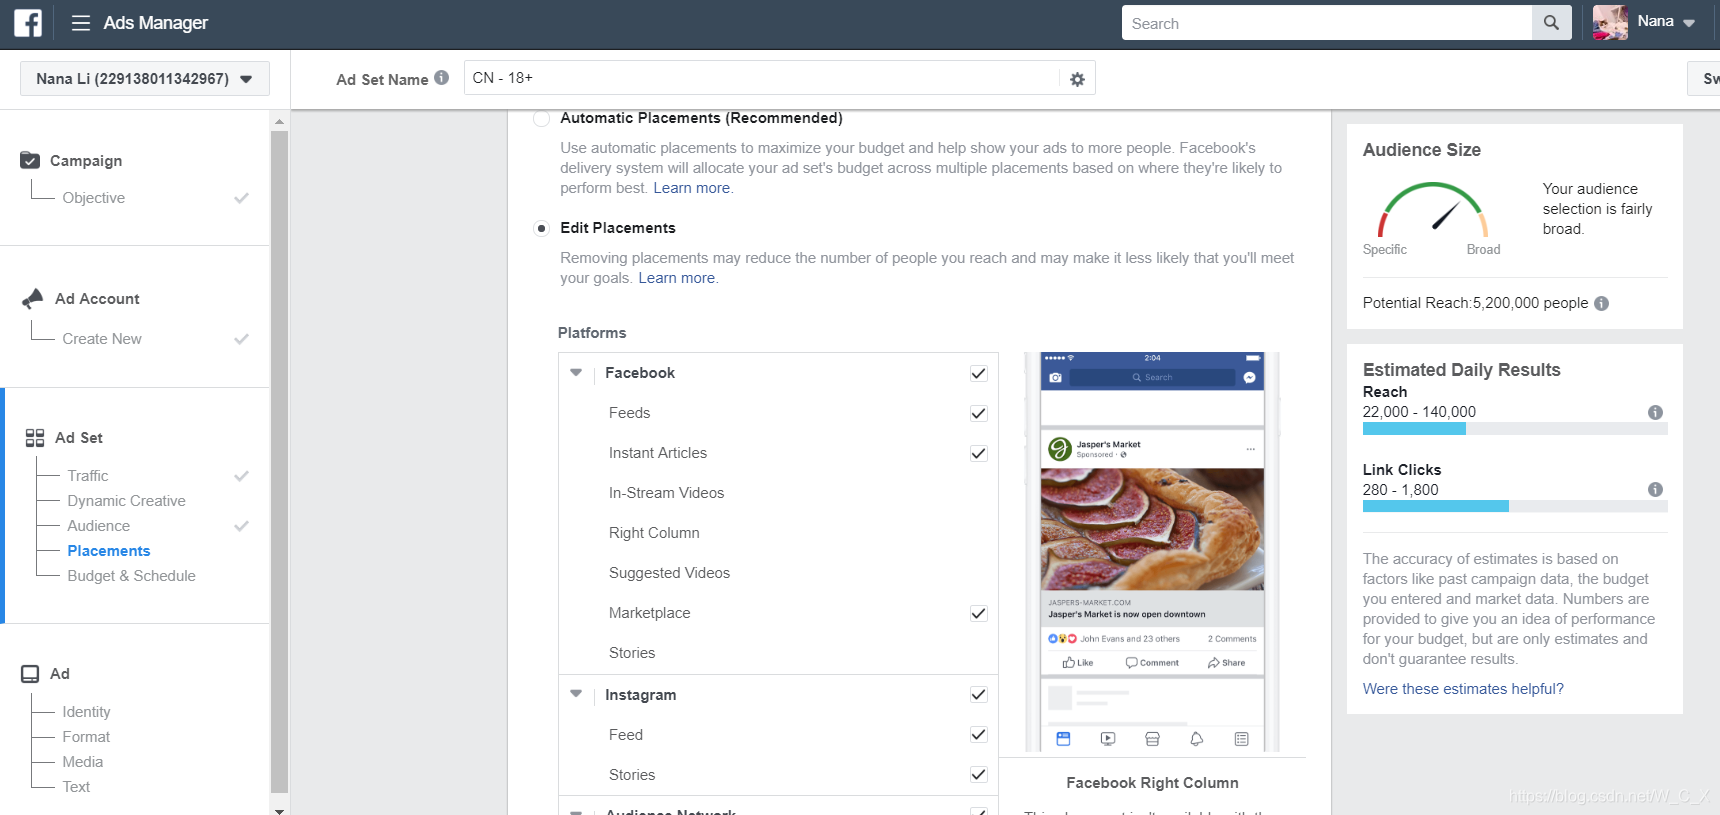The image size is (1720, 815).
Task: Click the search magnifier button
Action: [1551, 23]
